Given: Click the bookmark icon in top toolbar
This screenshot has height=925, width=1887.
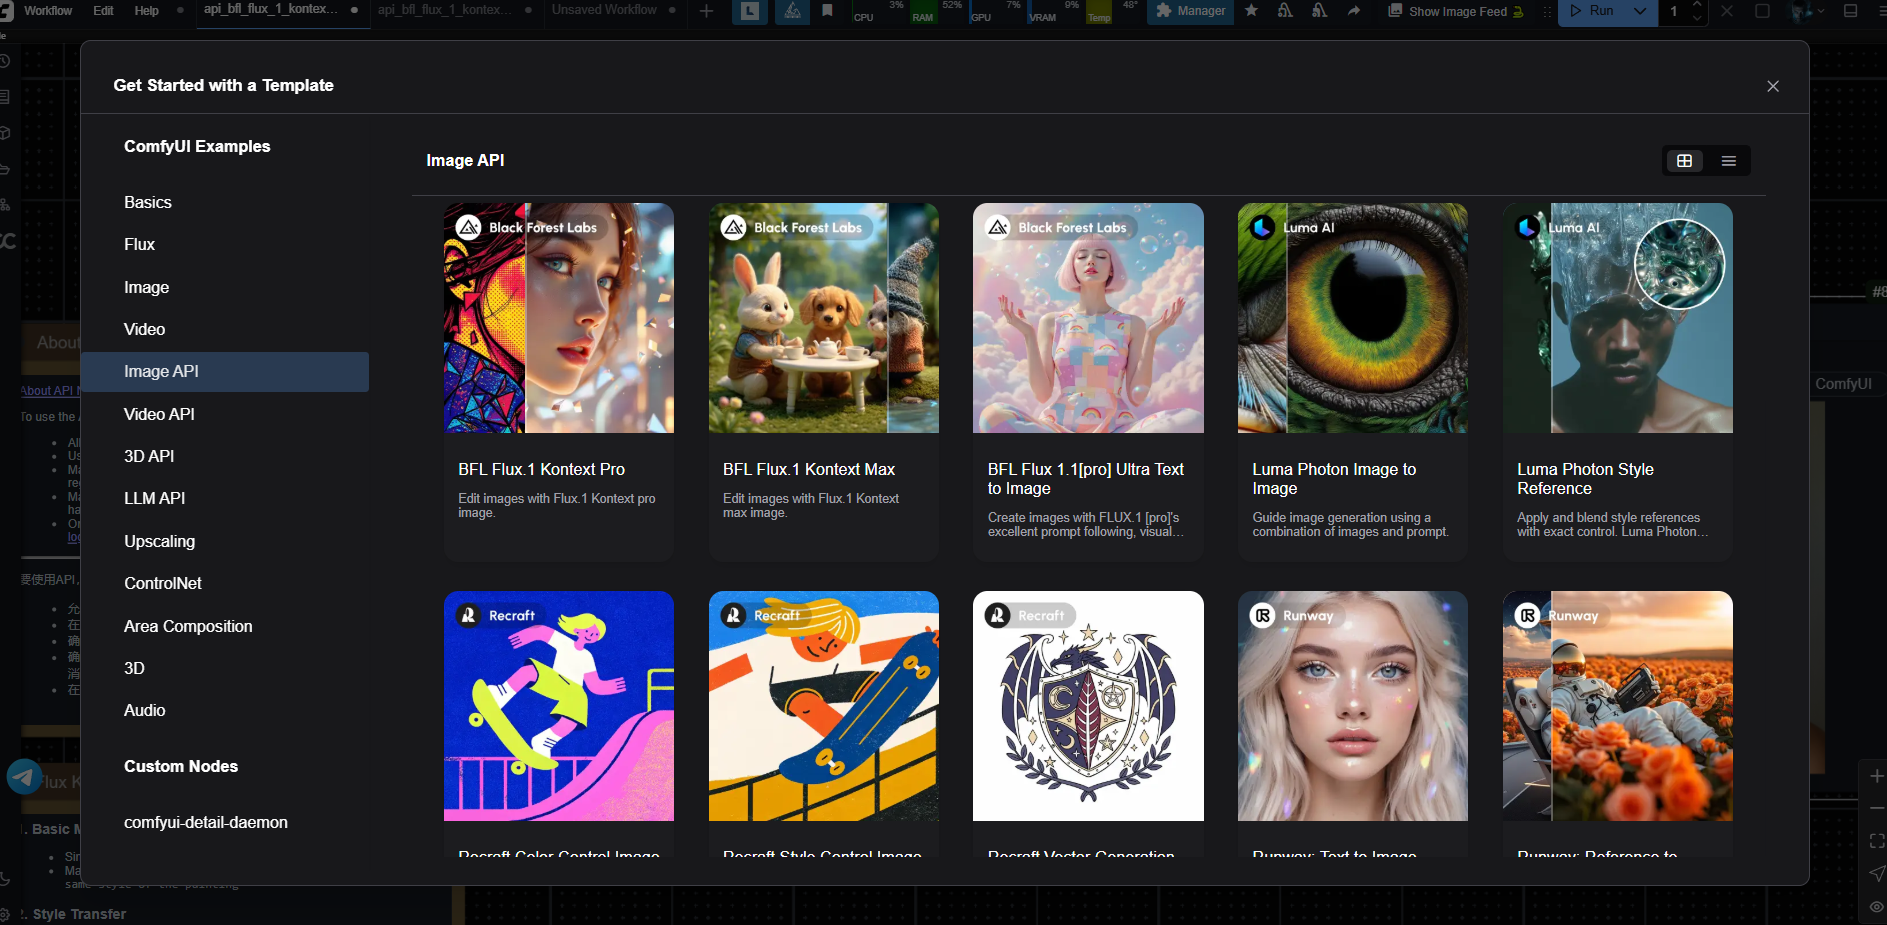Looking at the screenshot, I should 827,11.
